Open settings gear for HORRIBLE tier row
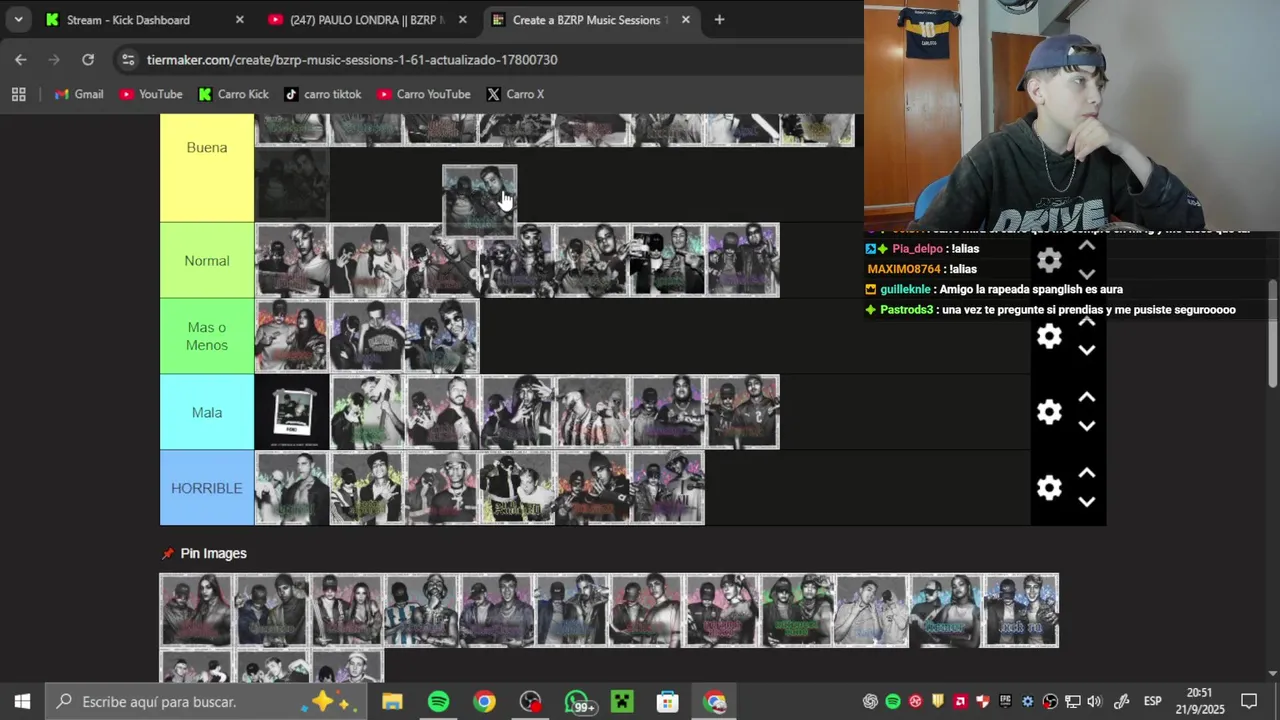1280x720 pixels. 1049,488
